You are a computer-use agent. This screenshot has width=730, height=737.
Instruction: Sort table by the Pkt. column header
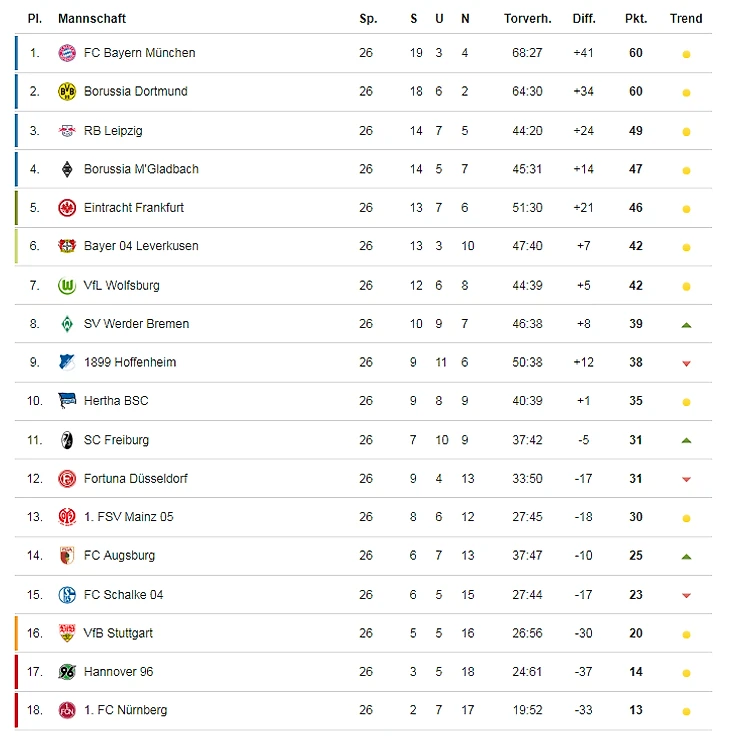(x=636, y=19)
